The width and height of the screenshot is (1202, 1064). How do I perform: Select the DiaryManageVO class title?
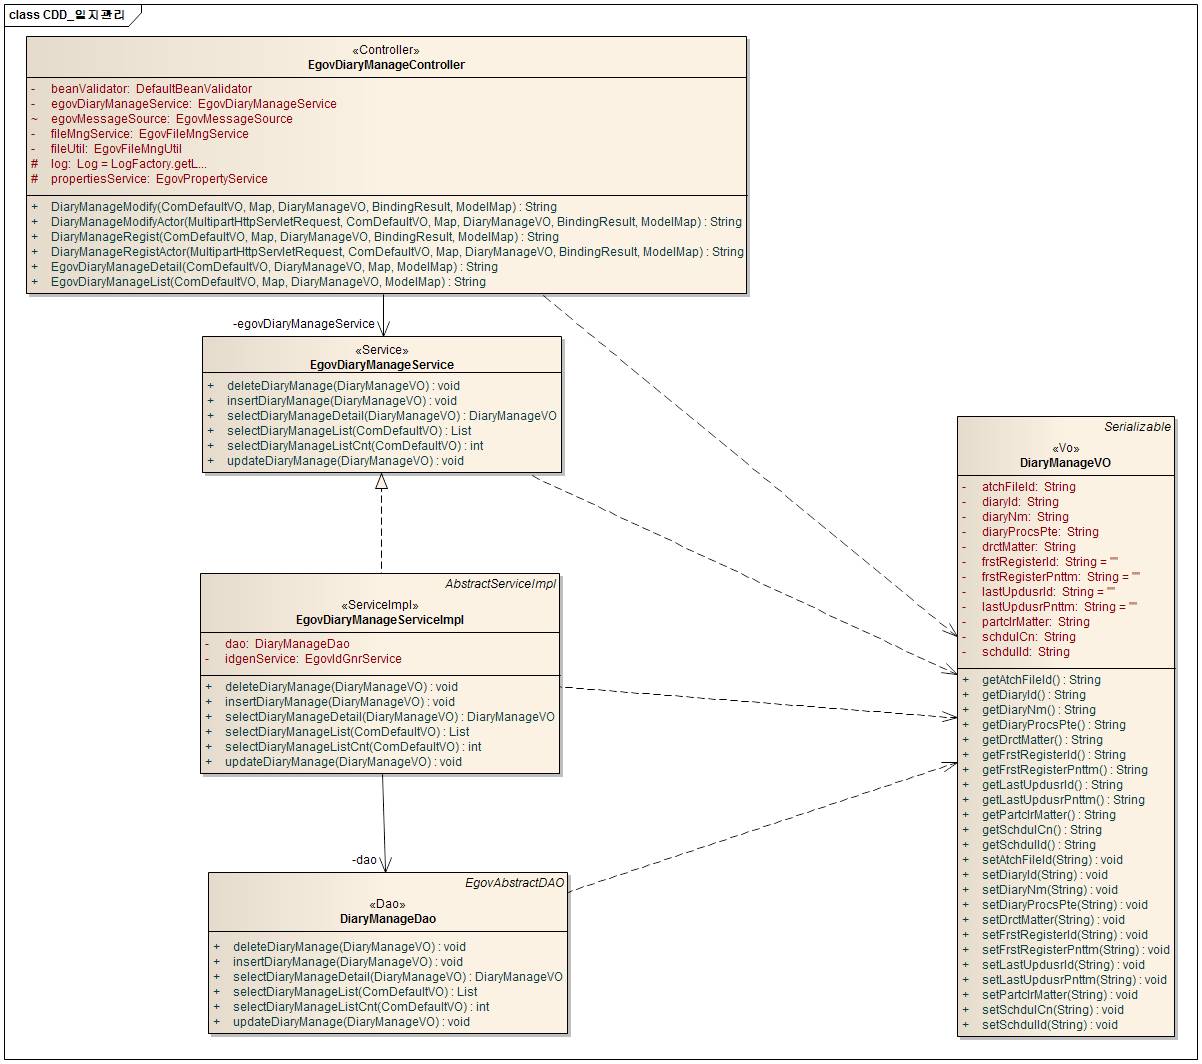[1065, 463]
